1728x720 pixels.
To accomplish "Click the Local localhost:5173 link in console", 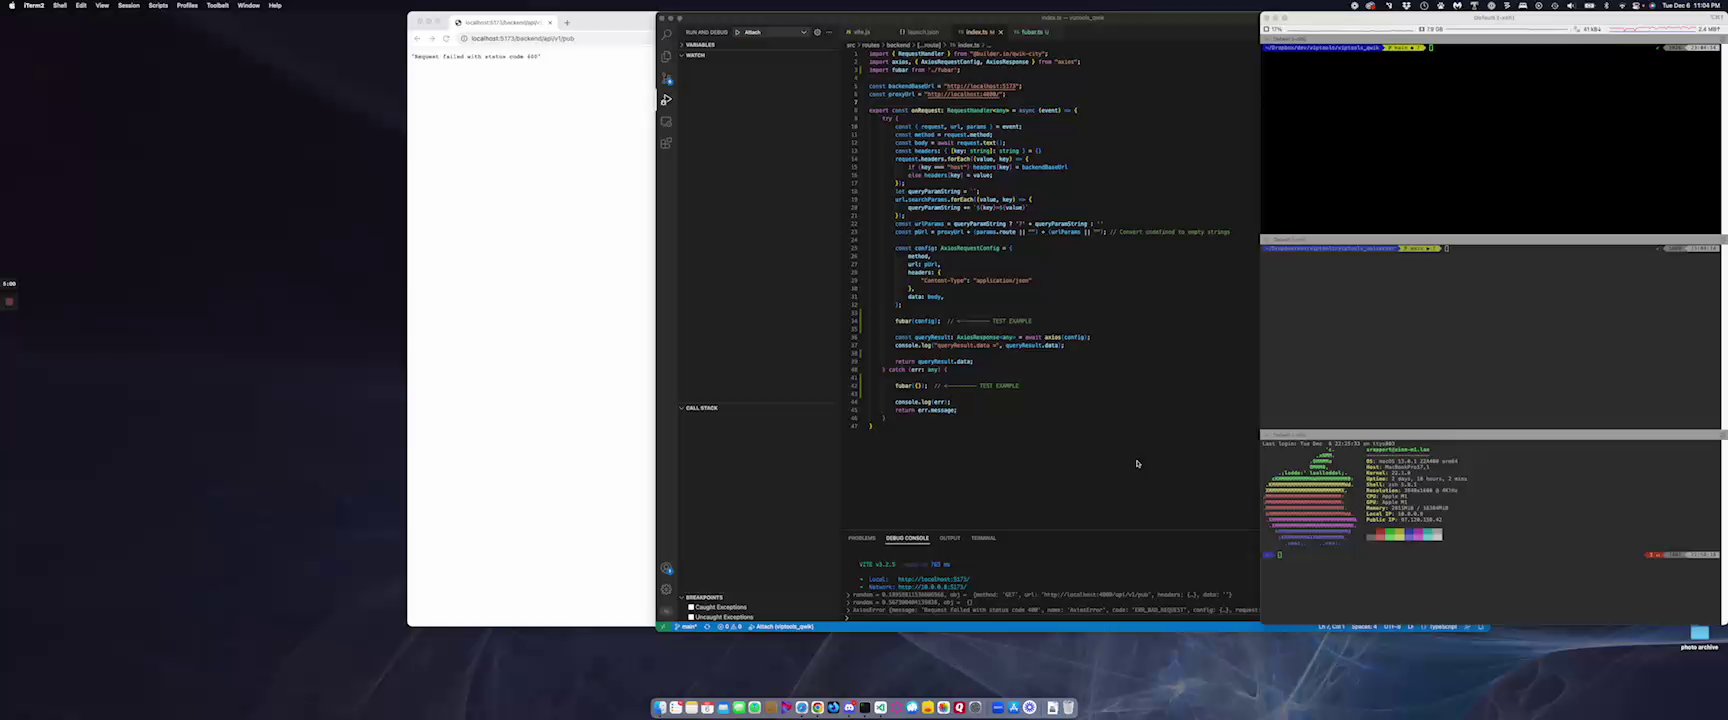I will [x=933, y=579].
